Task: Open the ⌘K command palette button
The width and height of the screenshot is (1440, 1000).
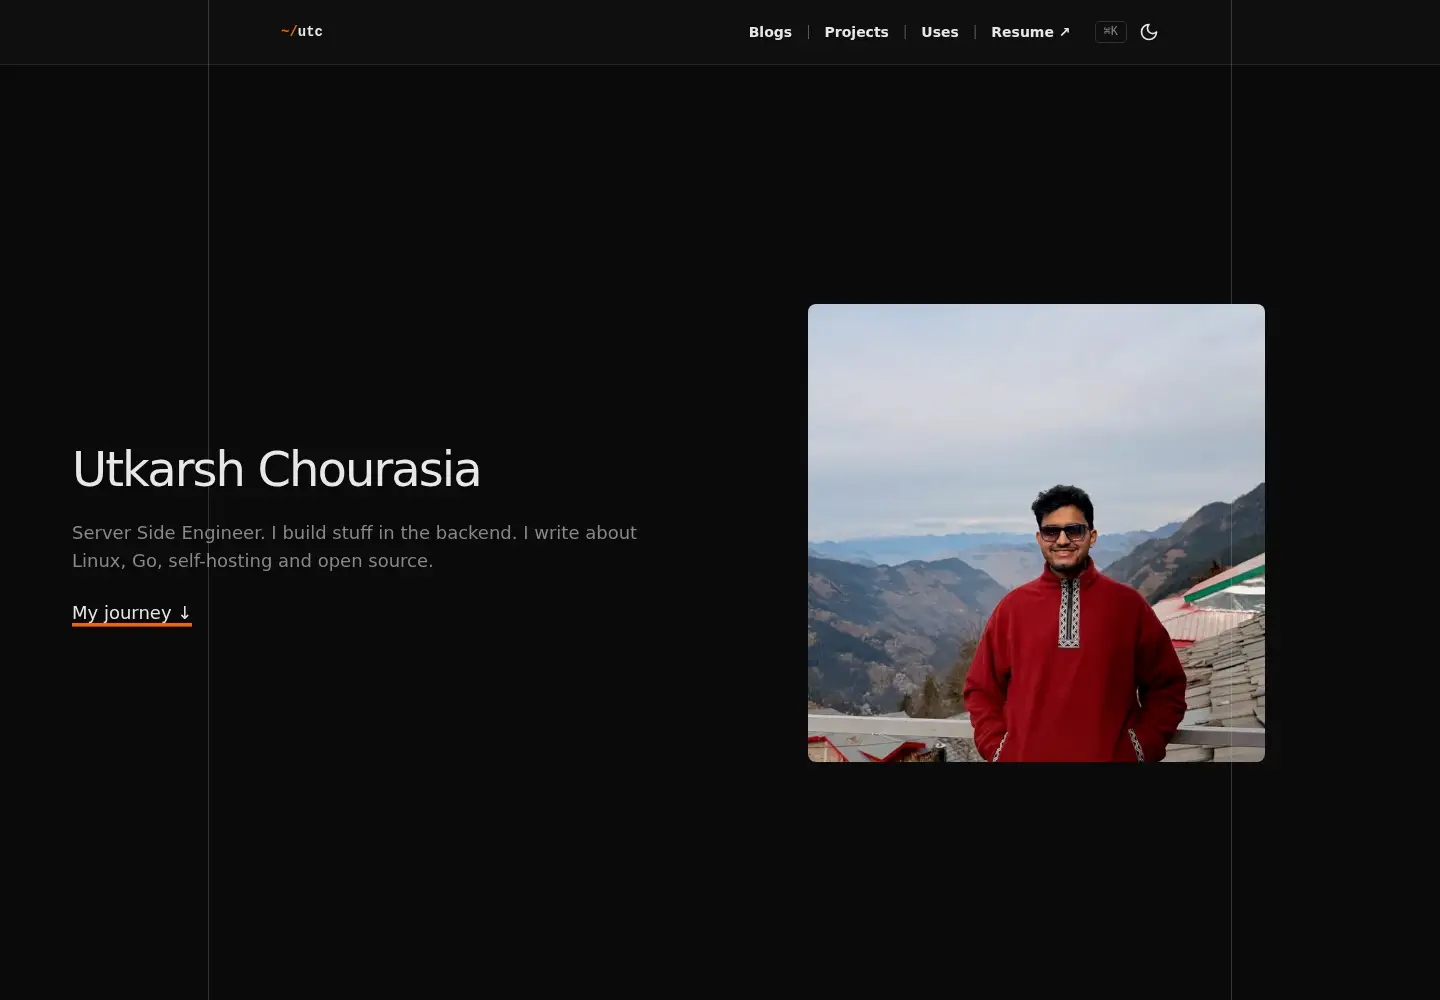Action: [x=1111, y=32]
